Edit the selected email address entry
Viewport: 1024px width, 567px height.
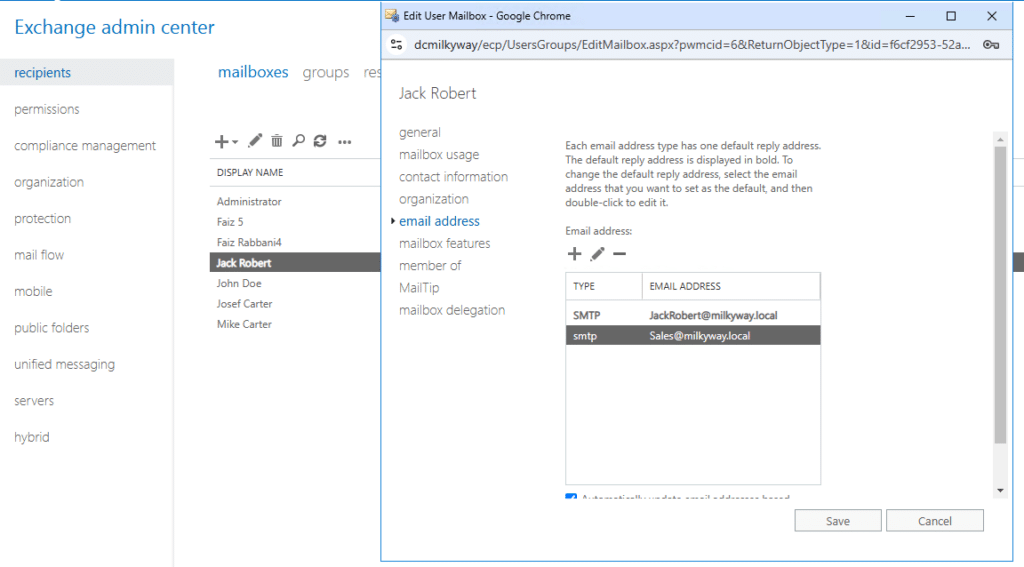tap(597, 253)
